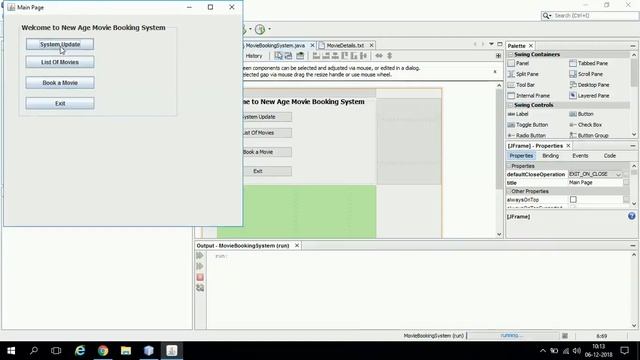The image size is (640, 360).
Task: Close the Palette panel tab
Action: click(x=531, y=46)
